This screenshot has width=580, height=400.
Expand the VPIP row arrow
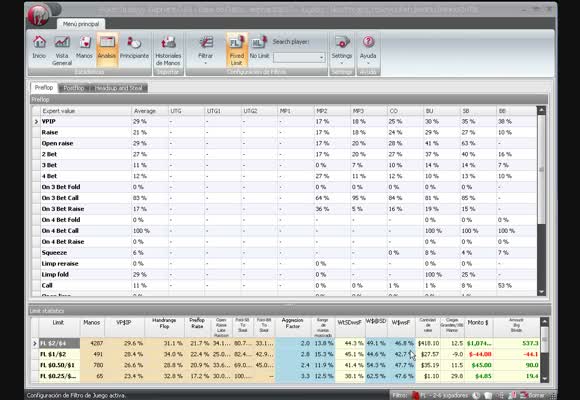point(36,121)
